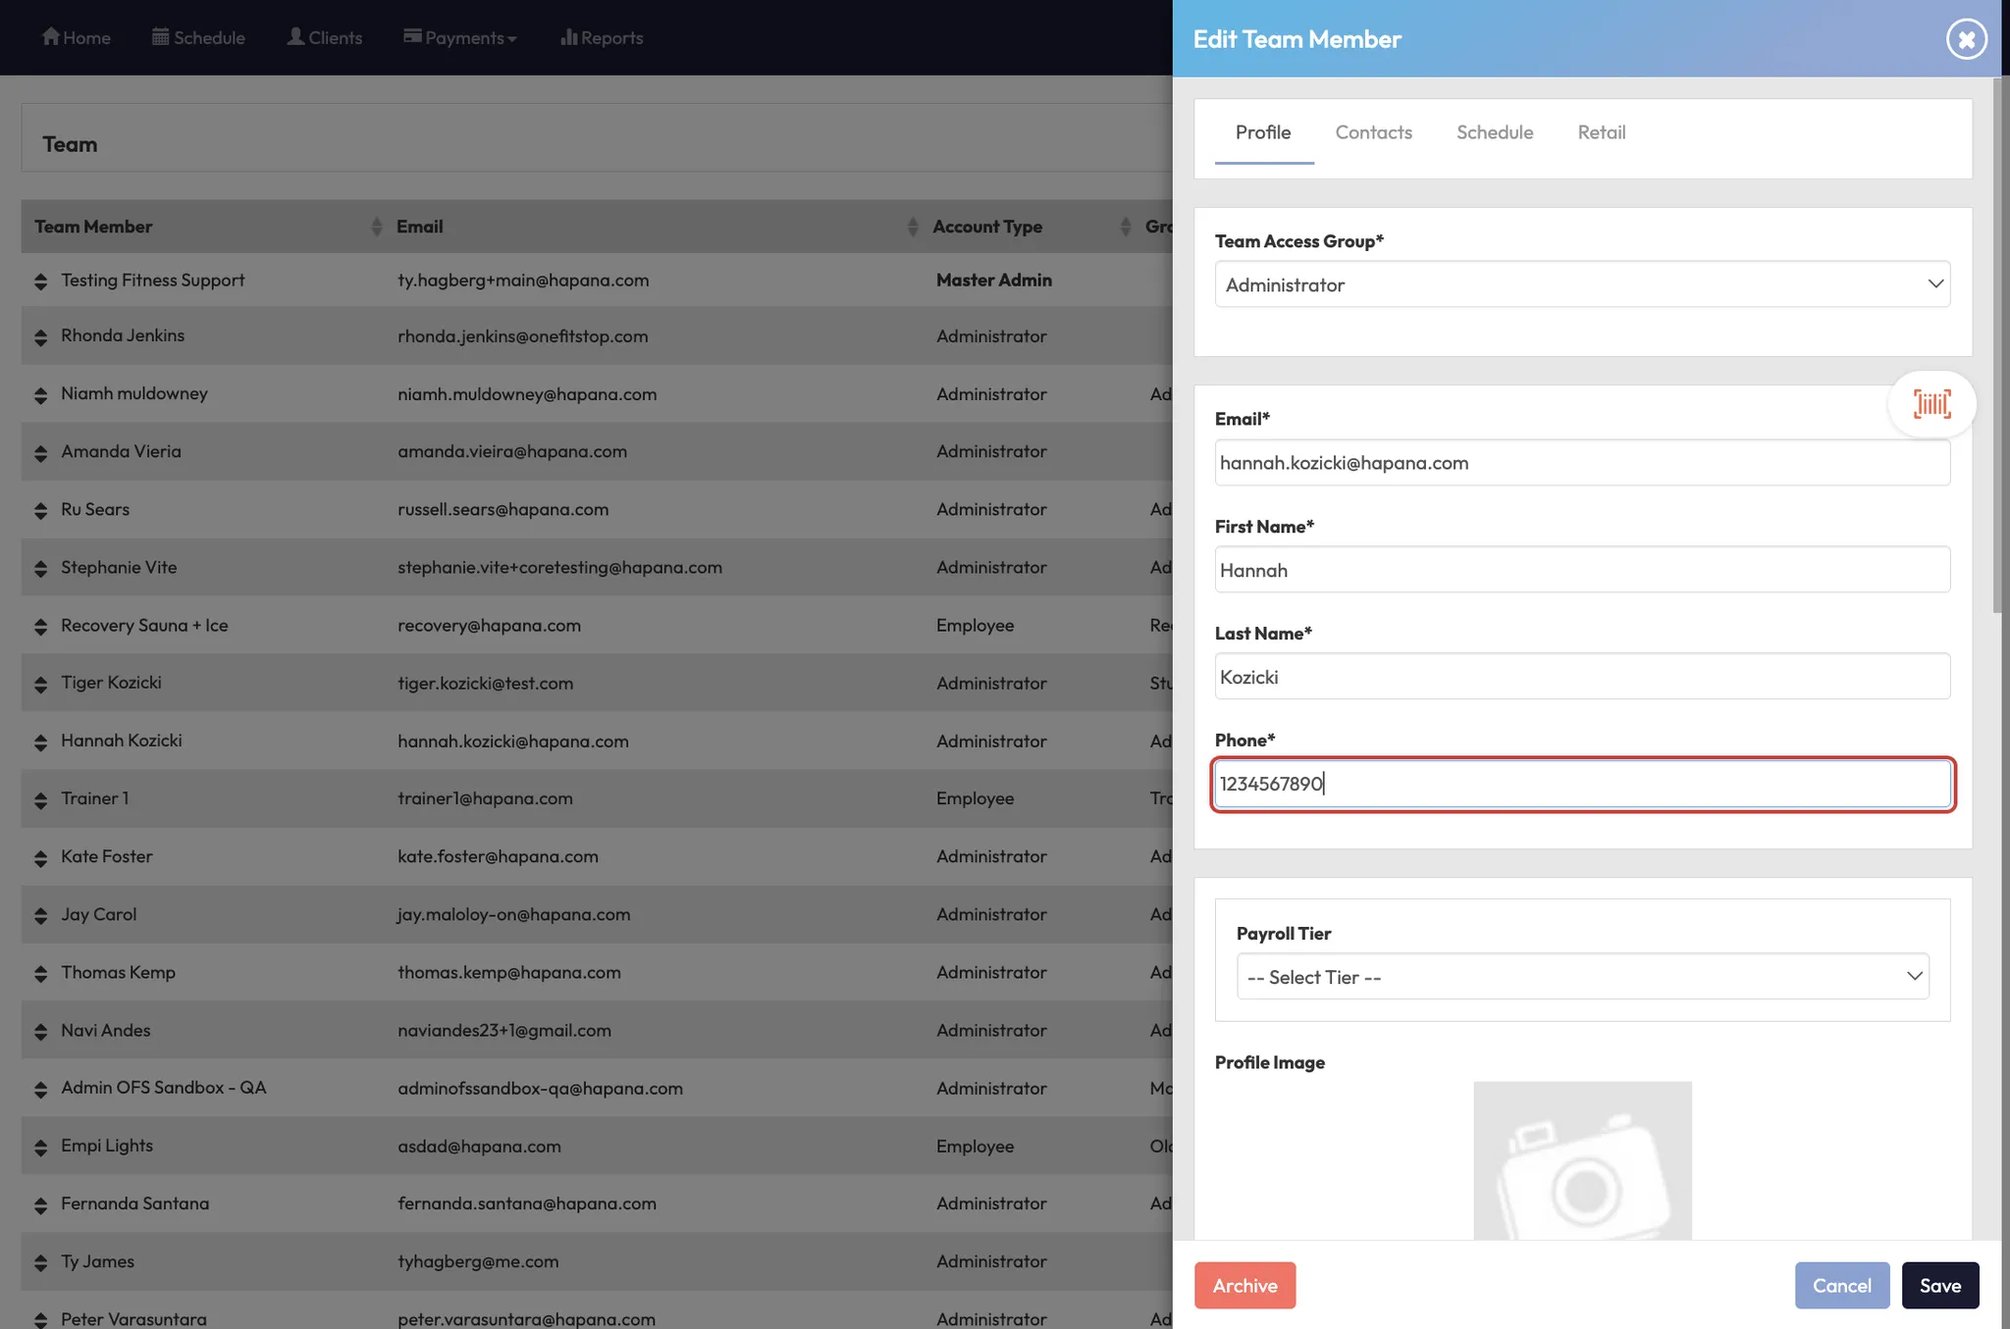Open Schedule in top navigation

pos(198,38)
